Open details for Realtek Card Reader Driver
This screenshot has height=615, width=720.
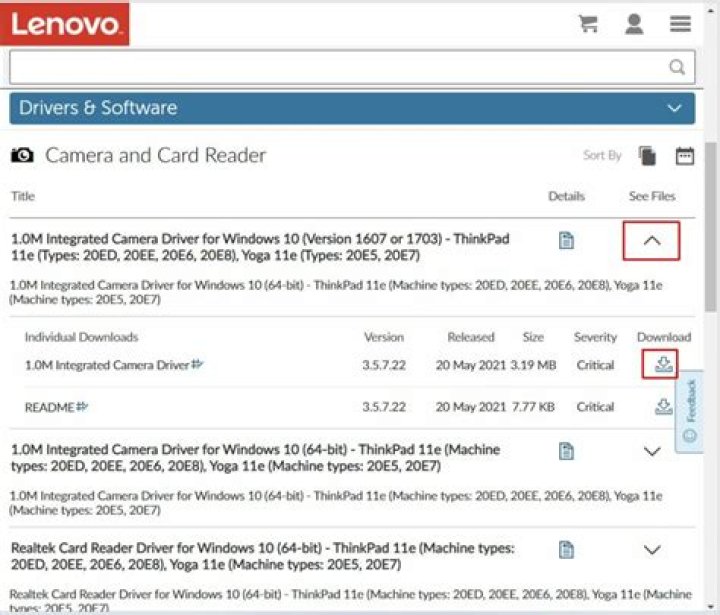[x=566, y=550]
